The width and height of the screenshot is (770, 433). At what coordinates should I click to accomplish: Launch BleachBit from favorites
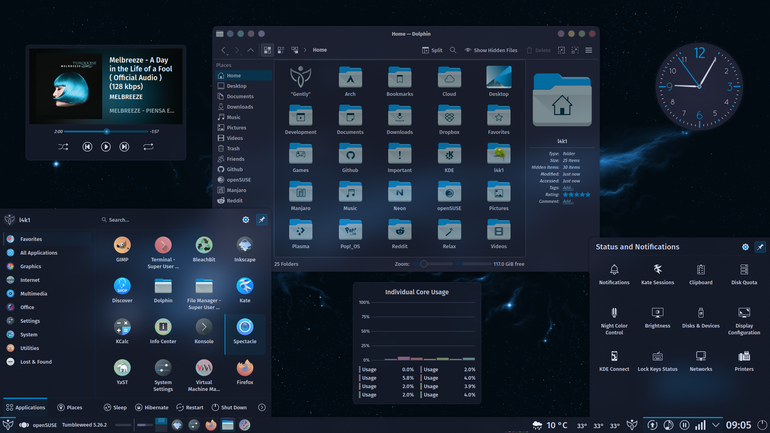[x=204, y=249]
